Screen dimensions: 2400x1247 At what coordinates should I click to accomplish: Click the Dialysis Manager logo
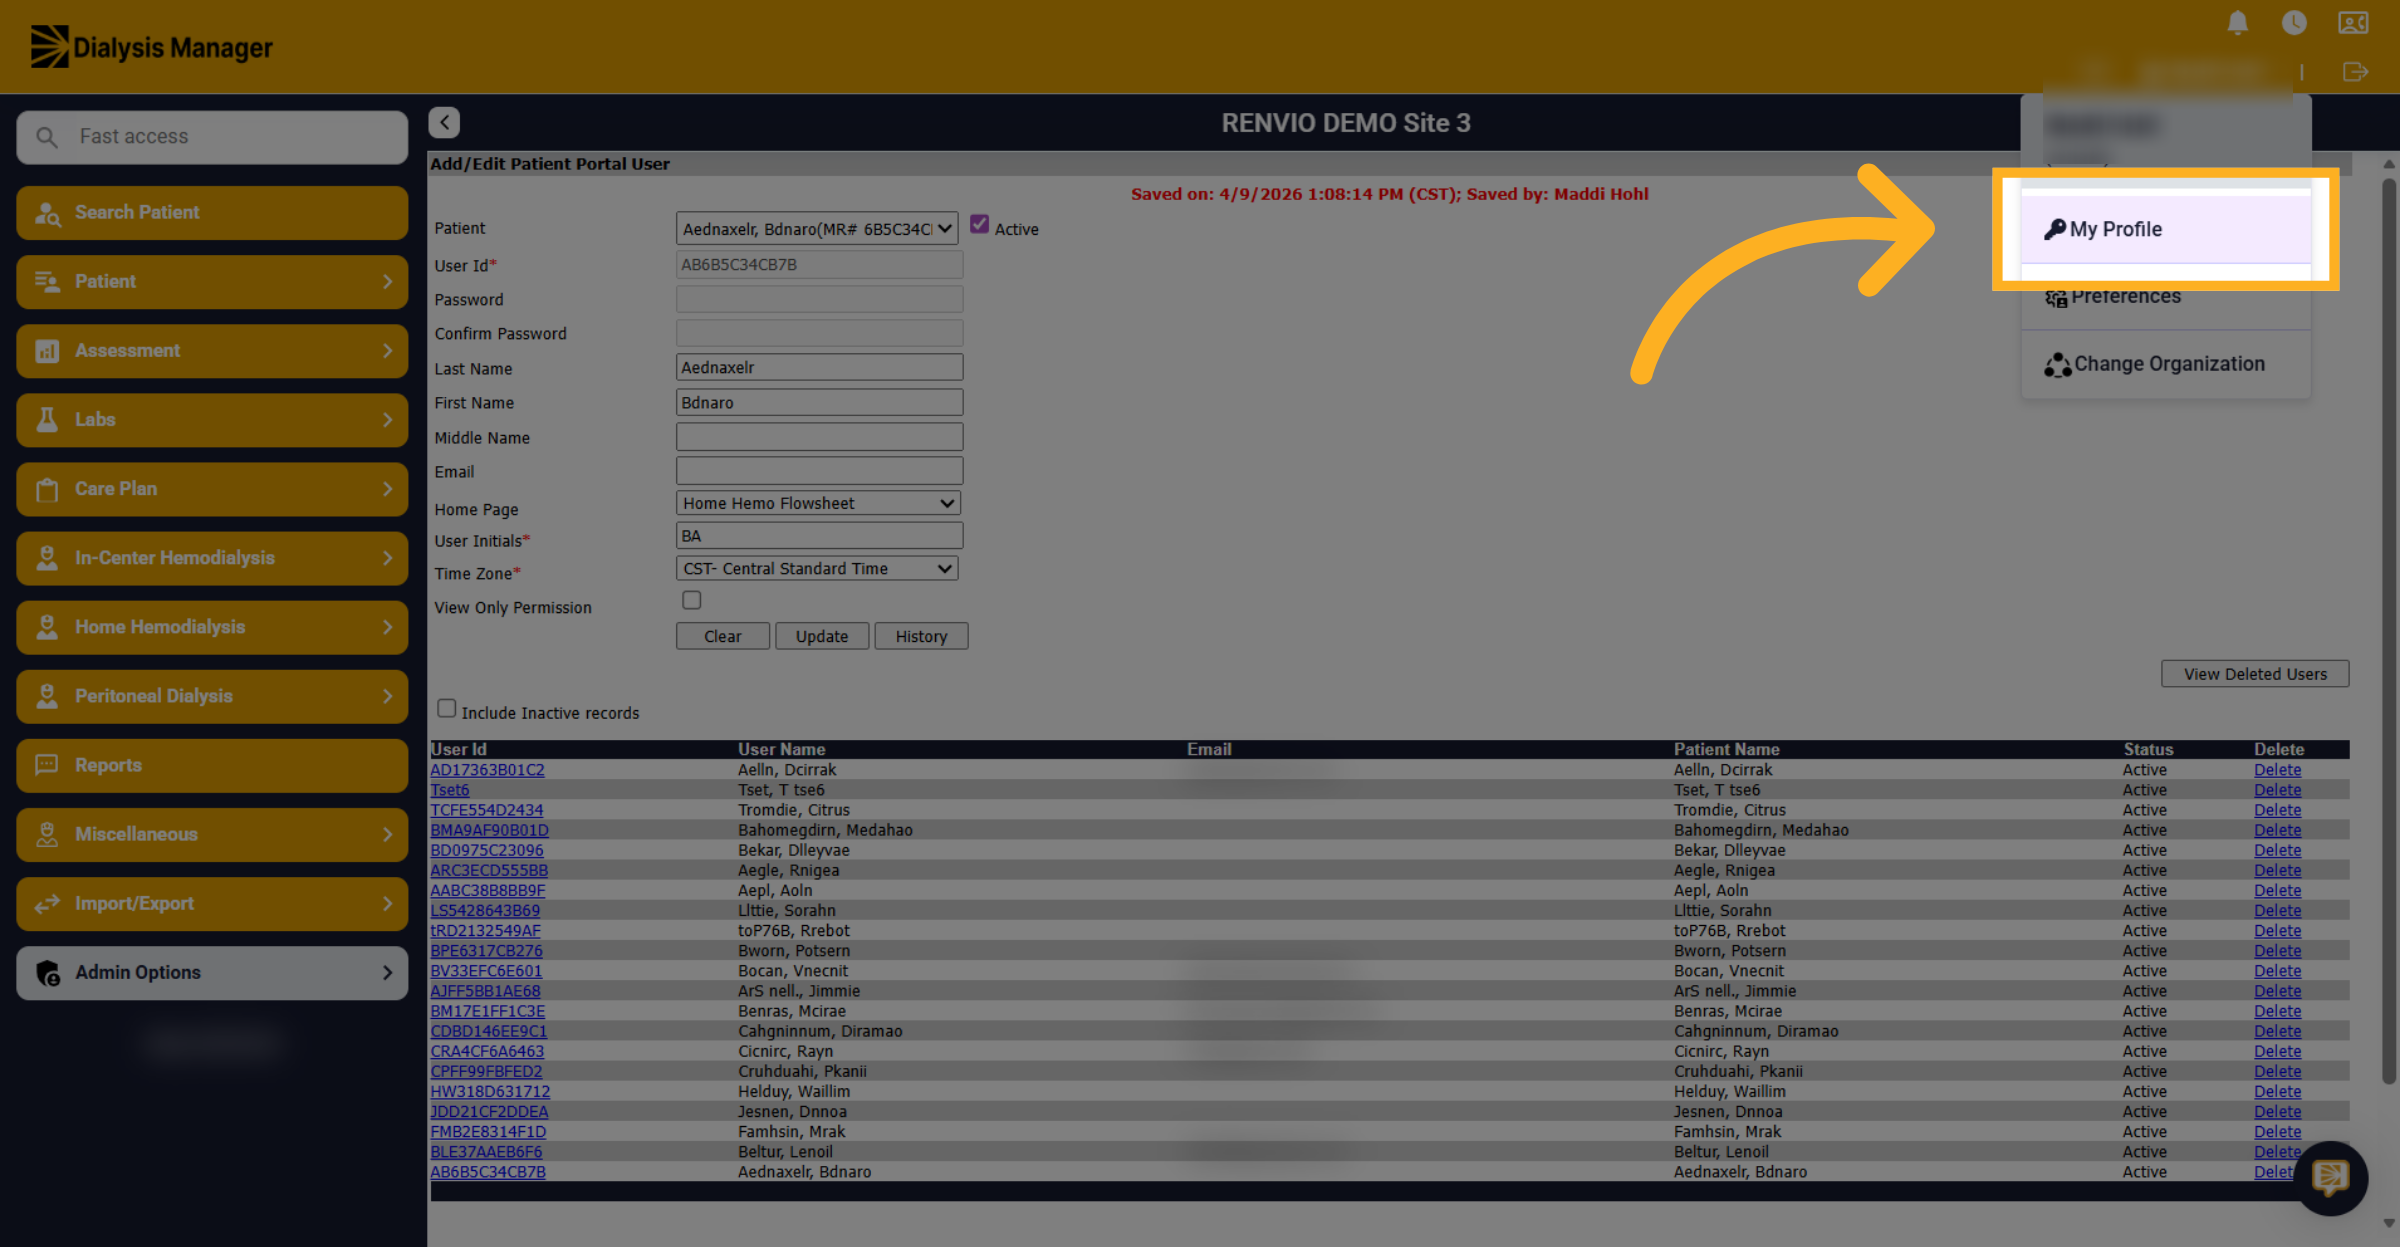tap(151, 47)
